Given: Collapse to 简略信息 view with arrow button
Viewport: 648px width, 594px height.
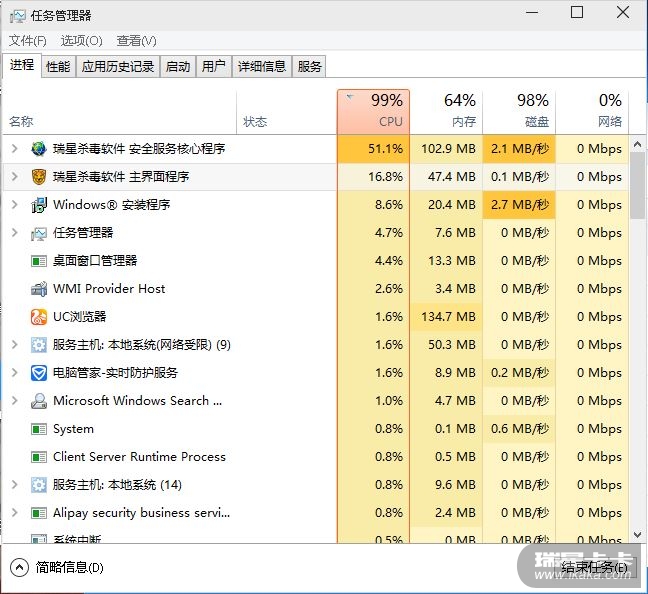Looking at the screenshot, I should pyautogui.click(x=19, y=568).
